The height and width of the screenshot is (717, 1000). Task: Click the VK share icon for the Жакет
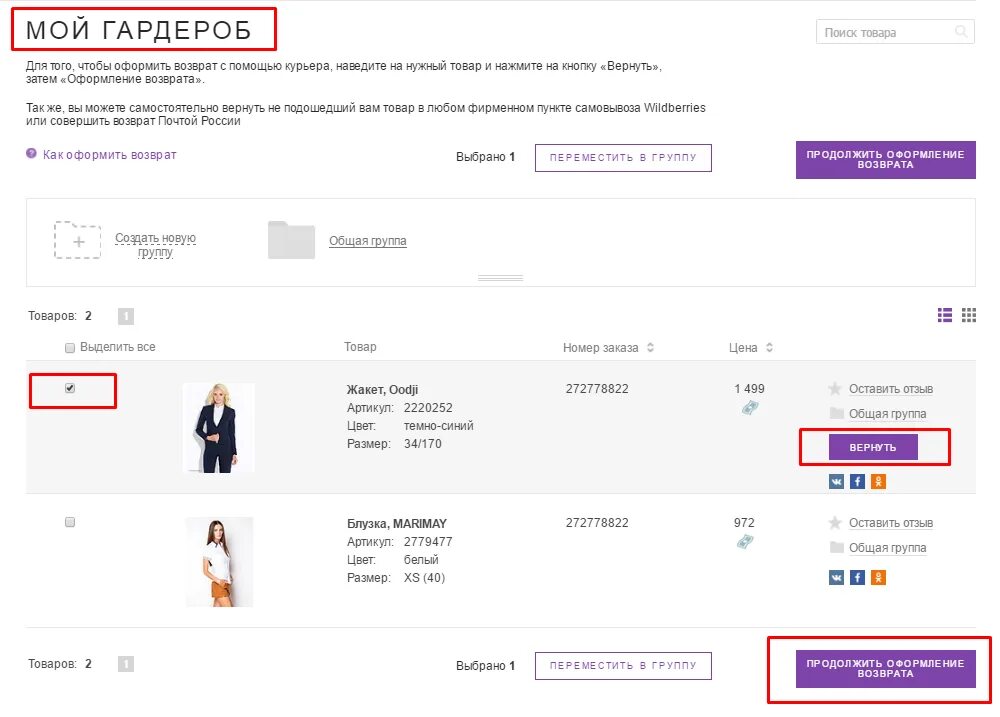pos(836,481)
